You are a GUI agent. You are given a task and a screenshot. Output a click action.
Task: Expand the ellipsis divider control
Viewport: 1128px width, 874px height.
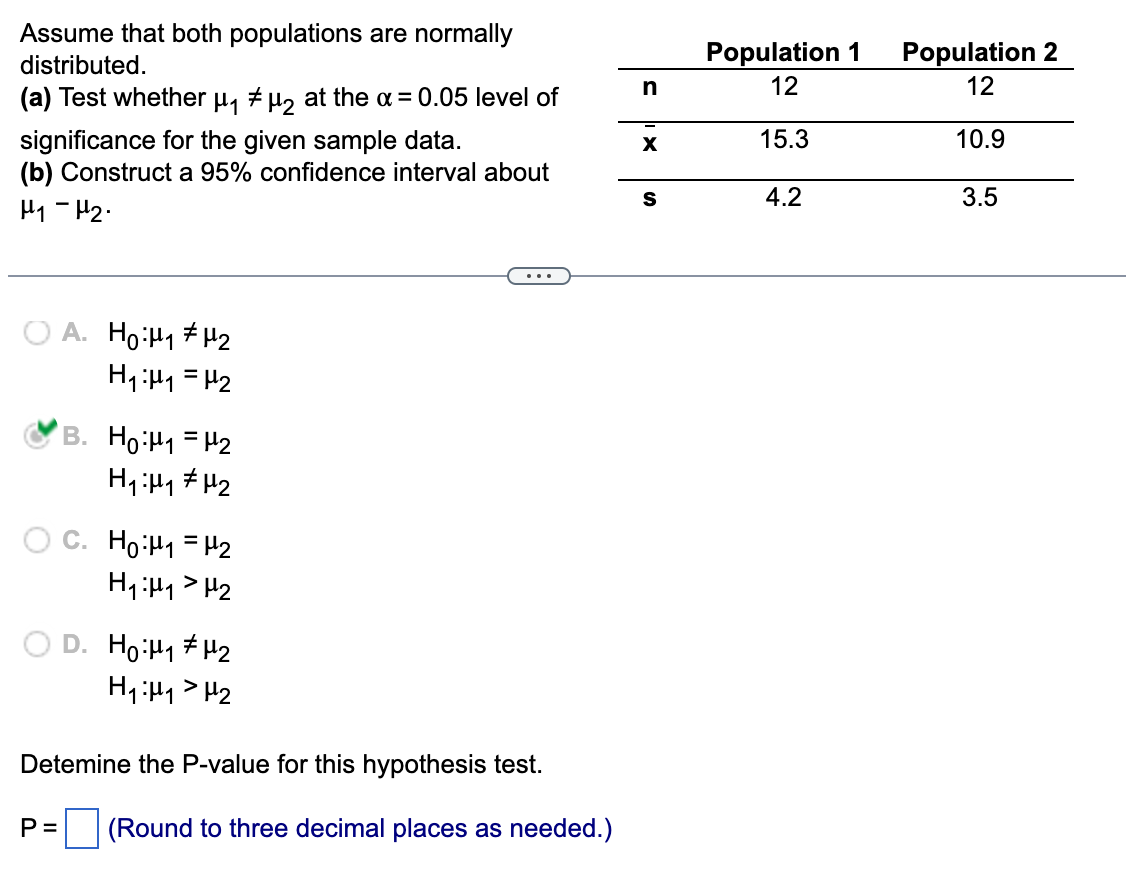click(539, 276)
